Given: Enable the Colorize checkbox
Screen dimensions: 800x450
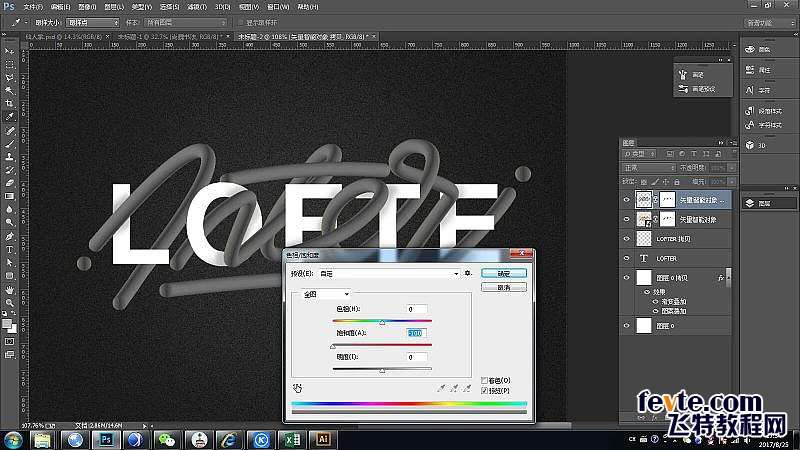Looking at the screenshot, I should point(485,380).
